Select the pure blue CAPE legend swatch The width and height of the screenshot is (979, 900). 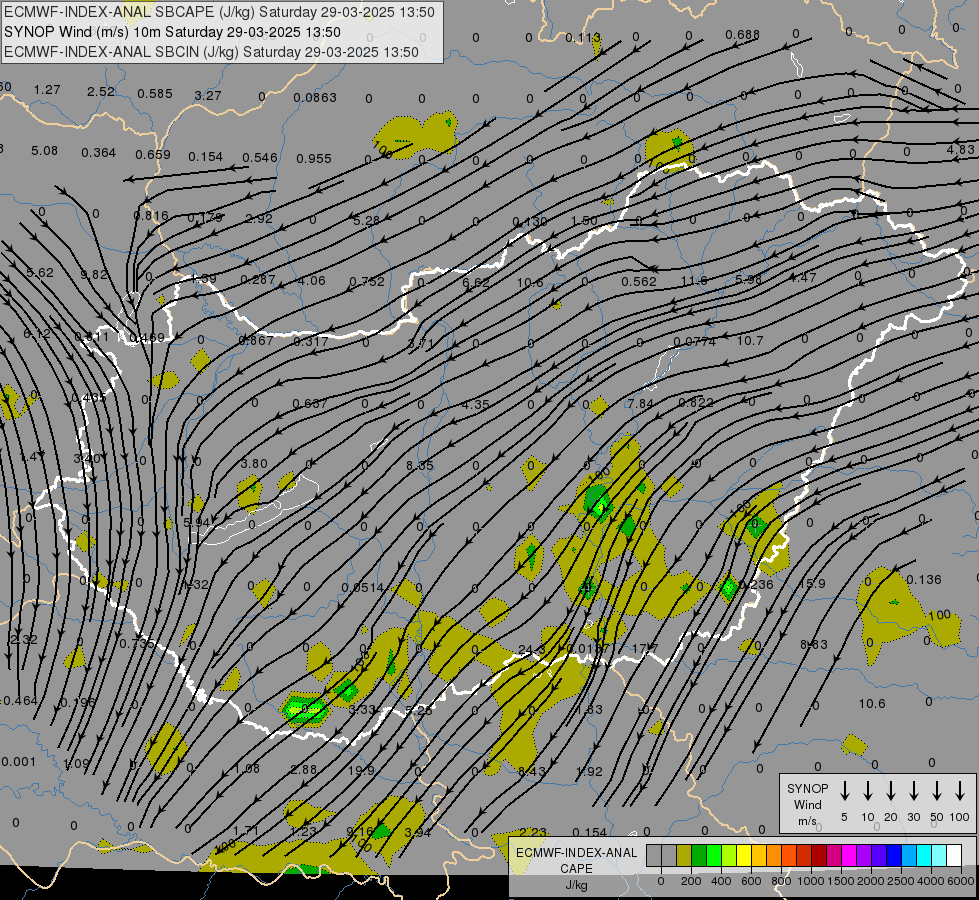pyautogui.click(x=894, y=856)
